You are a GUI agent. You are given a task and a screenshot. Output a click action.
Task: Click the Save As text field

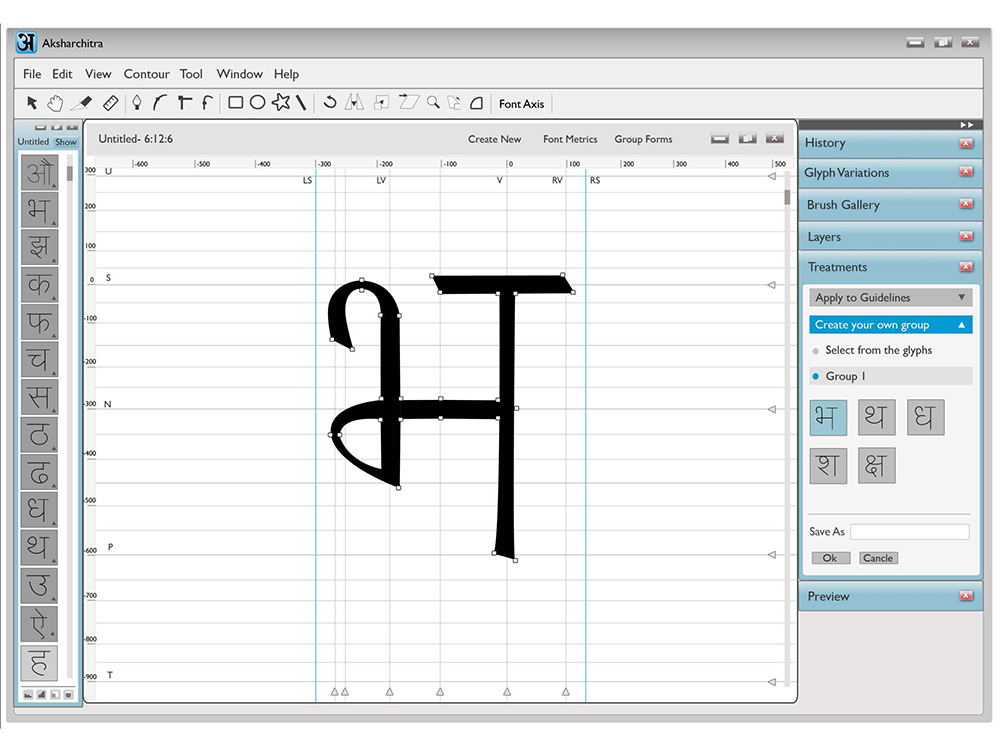[x=909, y=532]
